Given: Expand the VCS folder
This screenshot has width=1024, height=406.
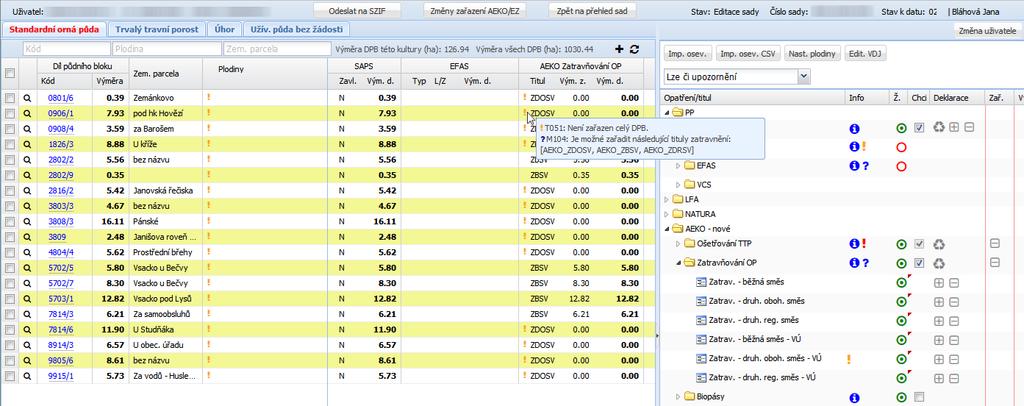Looking at the screenshot, I should (x=679, y=185).
